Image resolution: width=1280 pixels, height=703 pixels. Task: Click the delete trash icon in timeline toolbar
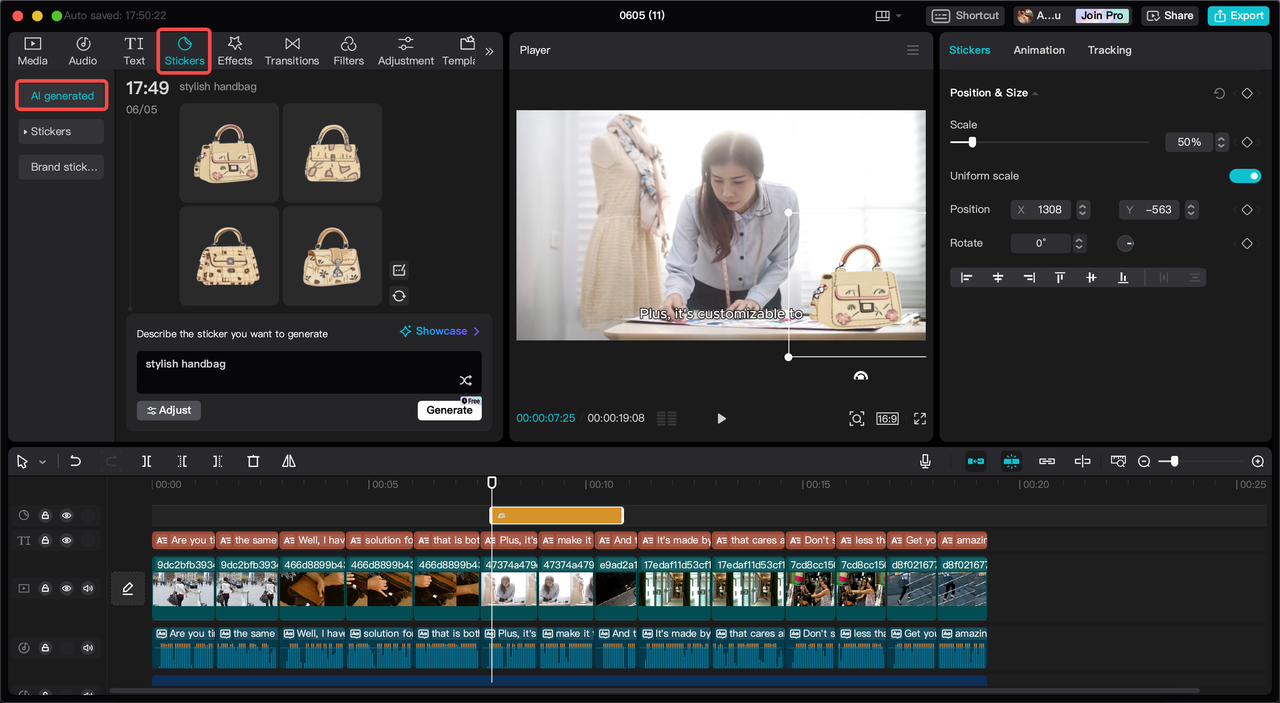253,461
